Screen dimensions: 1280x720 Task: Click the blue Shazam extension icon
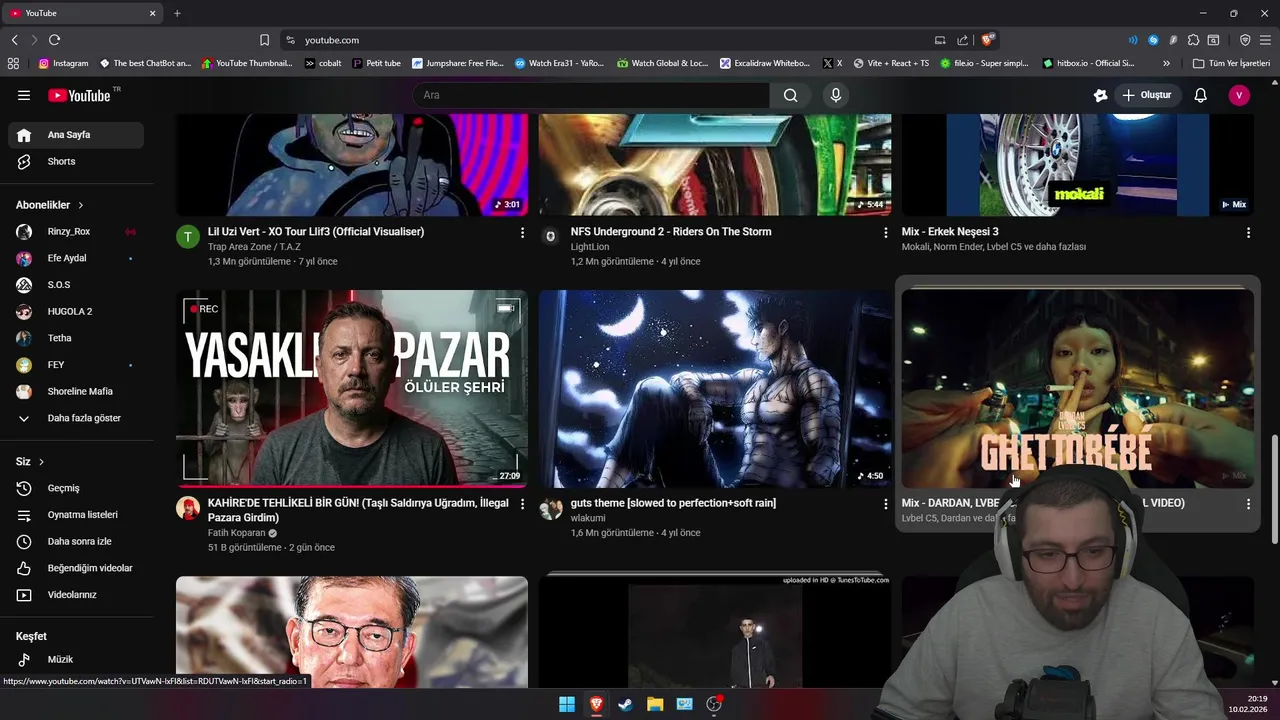pyautogui.click(x=1153, y=40)
